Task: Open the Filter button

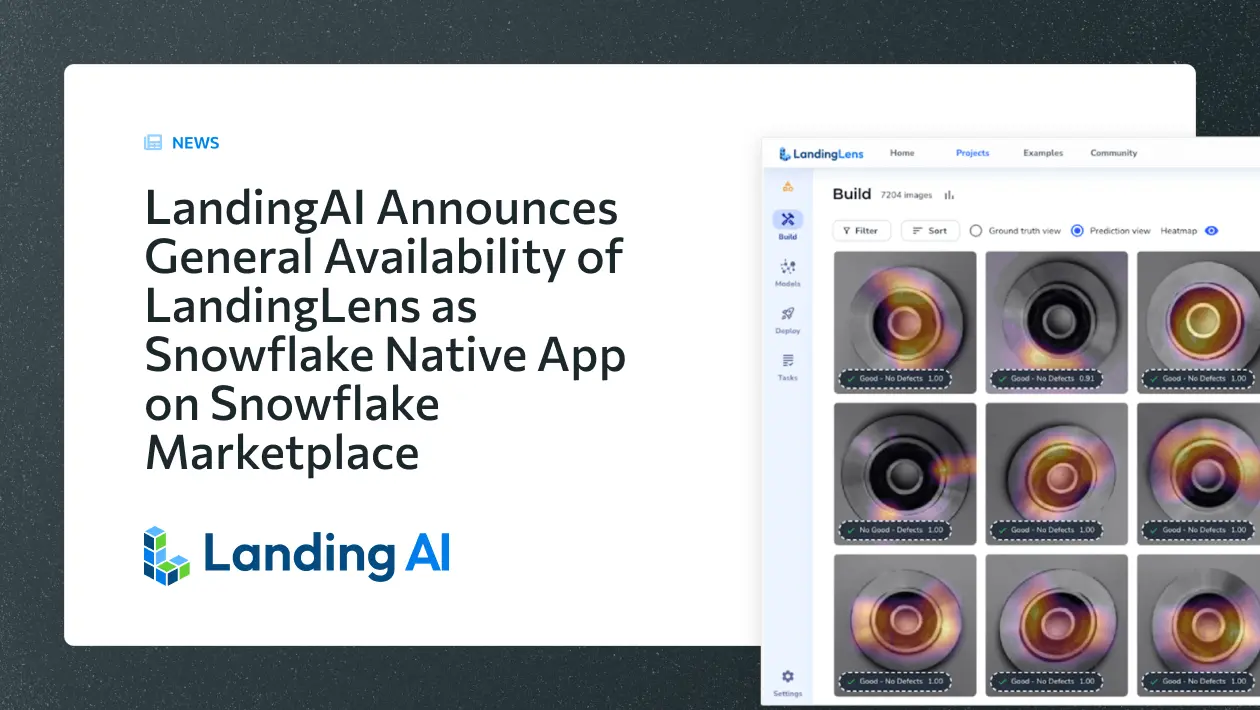Action: point(860,231)
